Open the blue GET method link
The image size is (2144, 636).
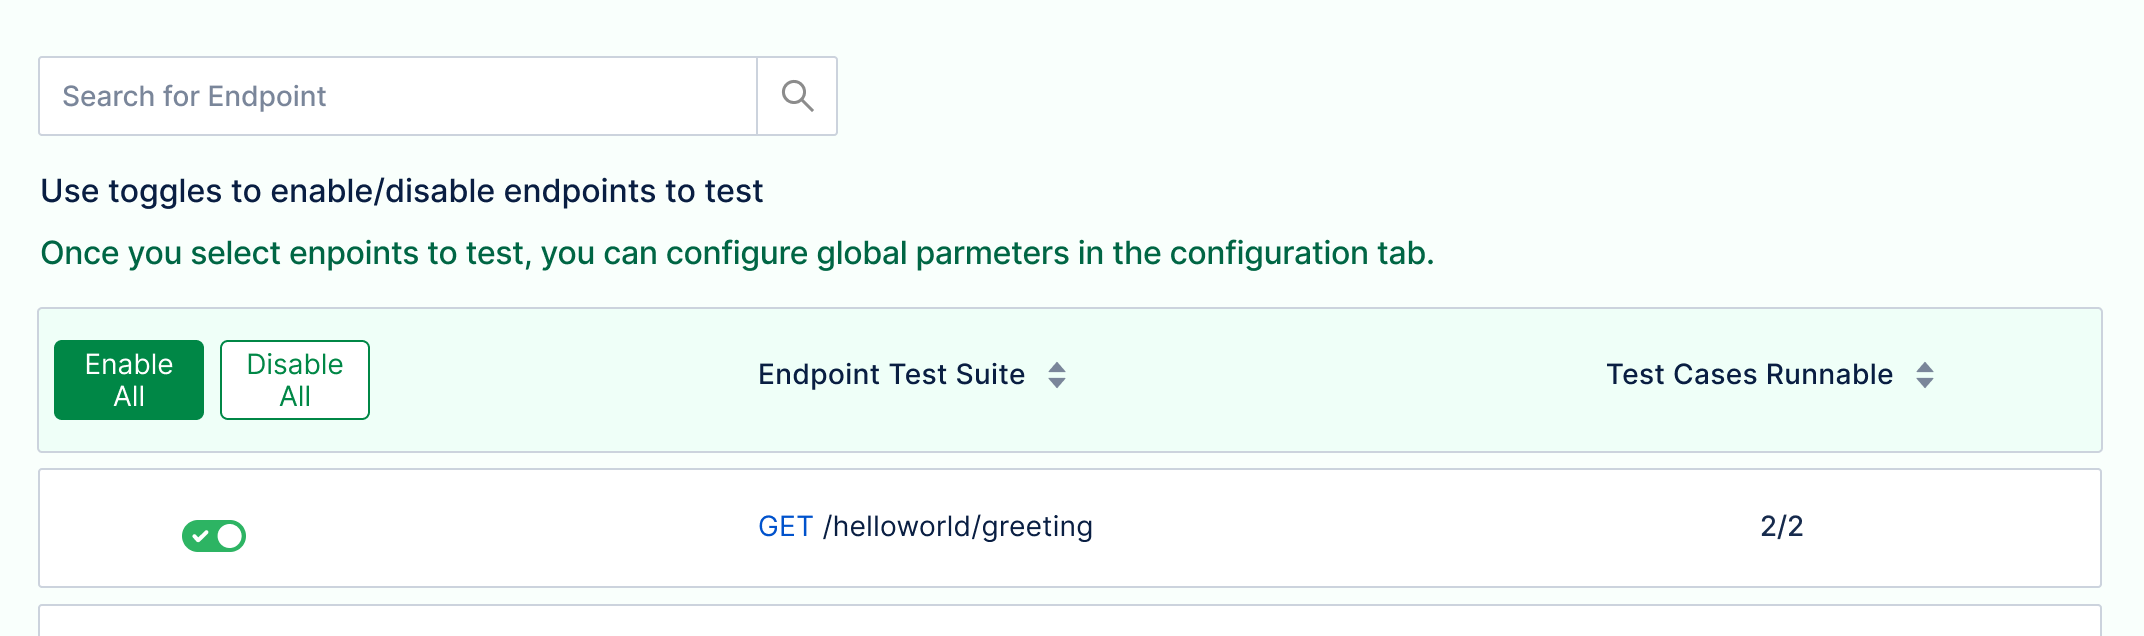(x=785, y=527)
